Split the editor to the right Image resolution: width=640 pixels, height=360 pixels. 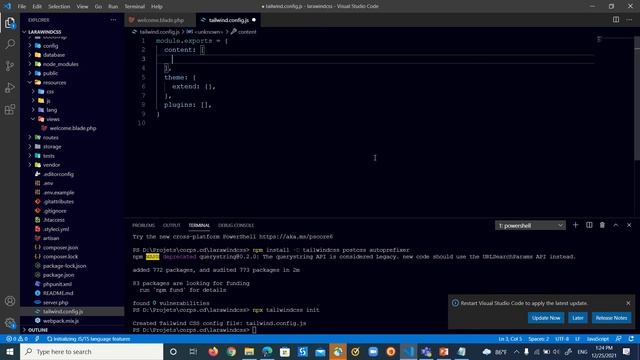pos(616,20)
